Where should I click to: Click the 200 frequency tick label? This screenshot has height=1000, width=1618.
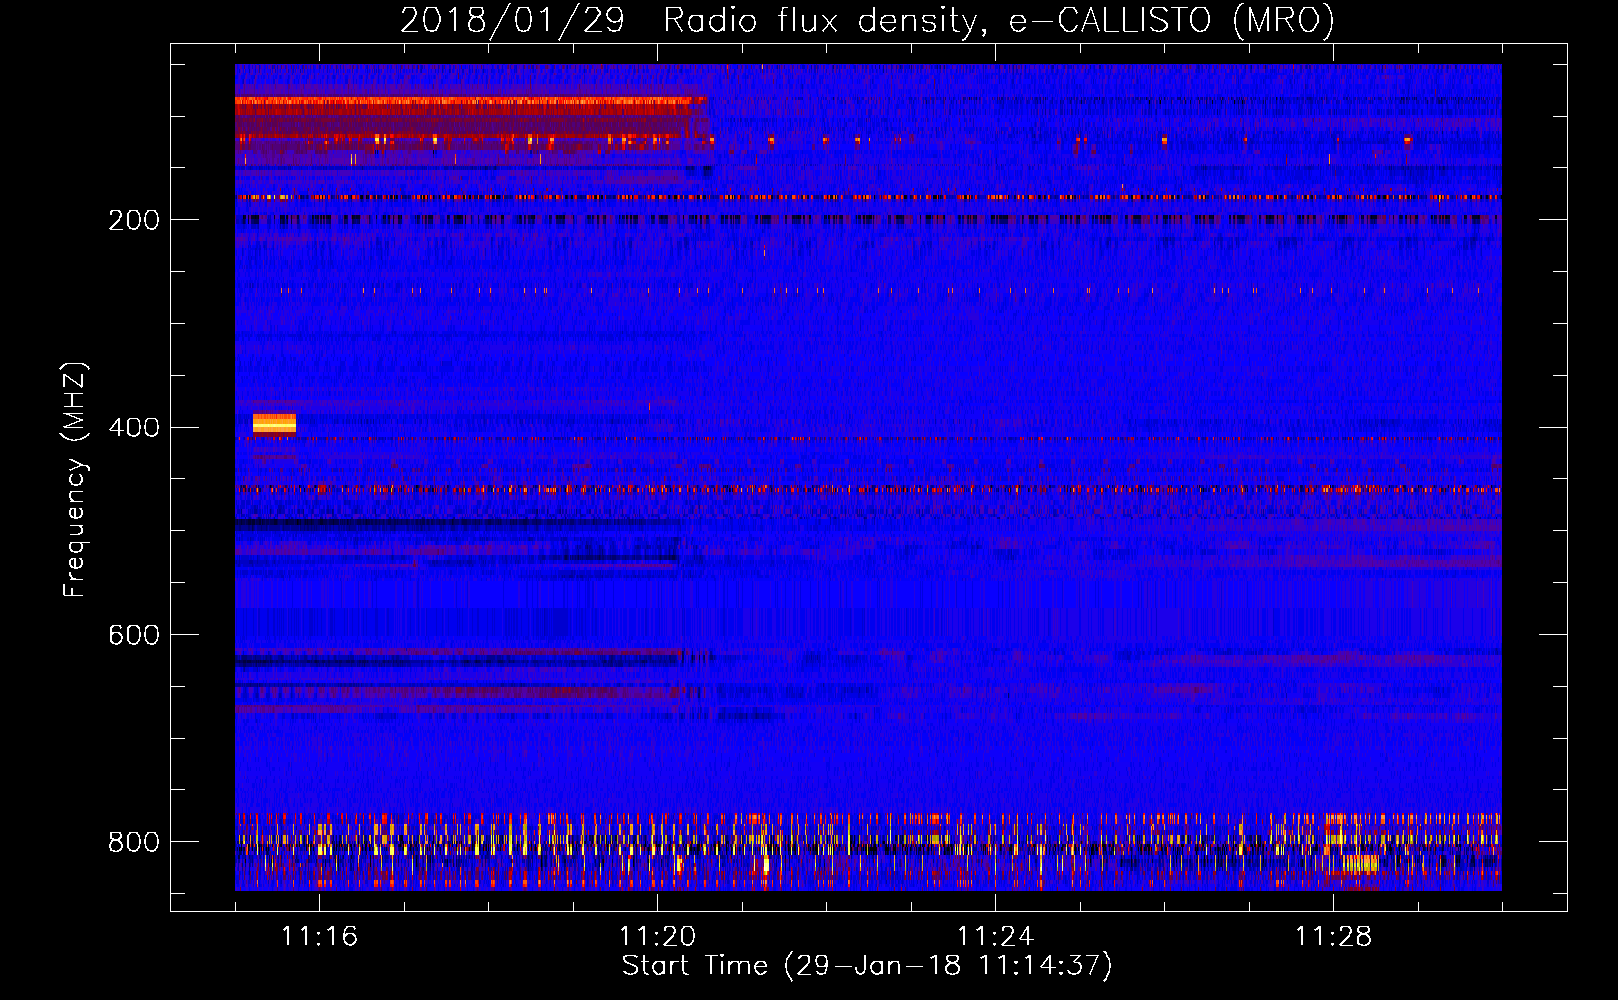[134, 220]
